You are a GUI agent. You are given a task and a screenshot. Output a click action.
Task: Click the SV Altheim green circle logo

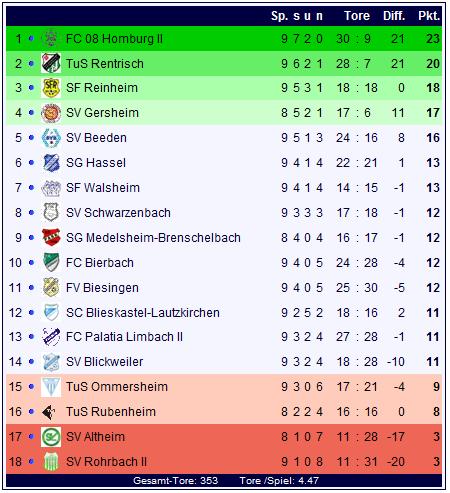(x=51, y=437)
